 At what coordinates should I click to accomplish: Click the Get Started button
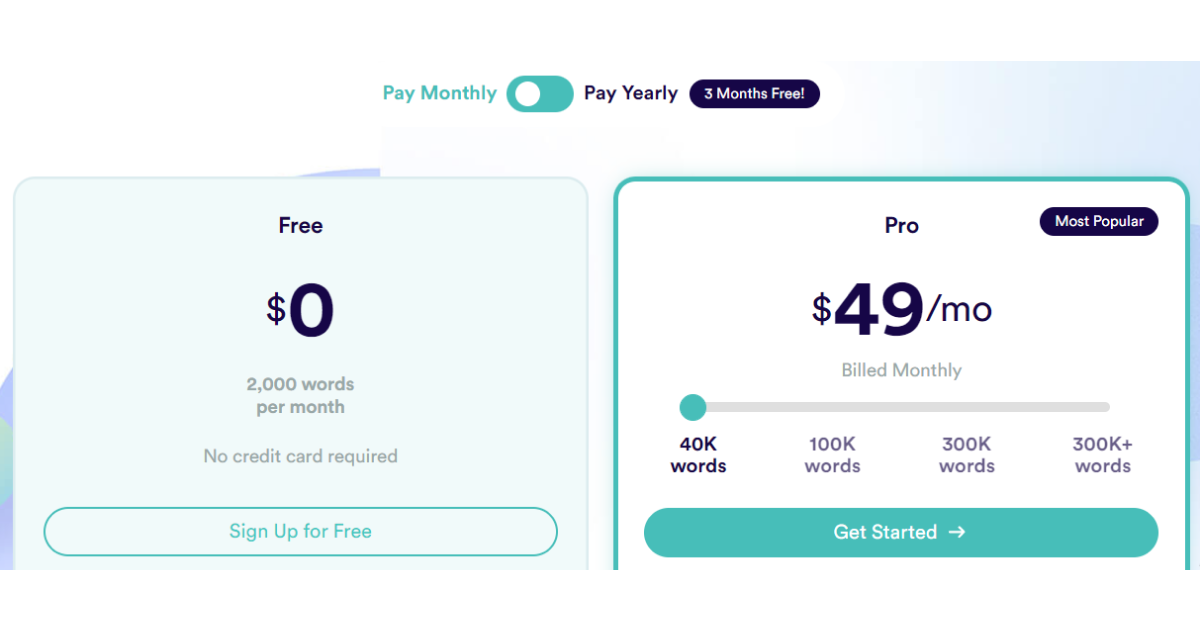tap(901, 532)
